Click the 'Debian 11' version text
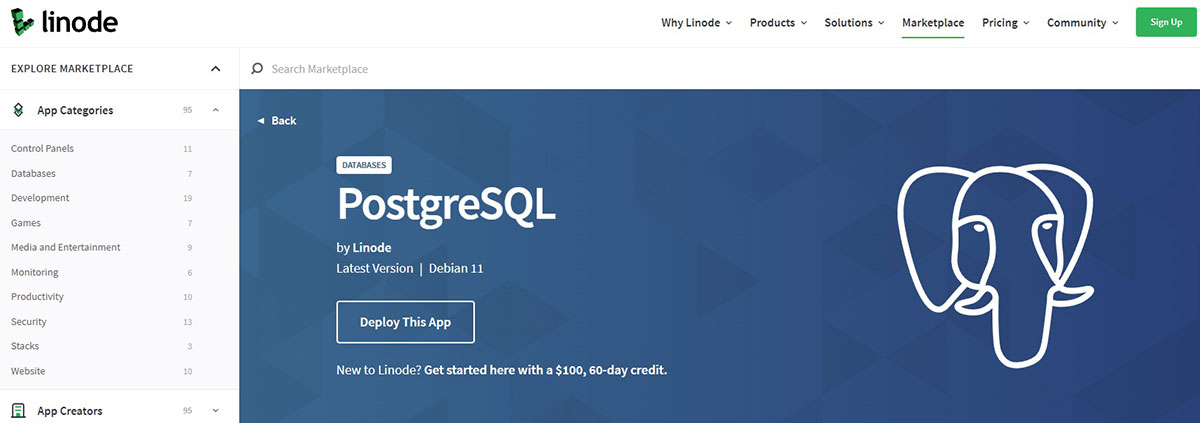 [x=457, y=269]
